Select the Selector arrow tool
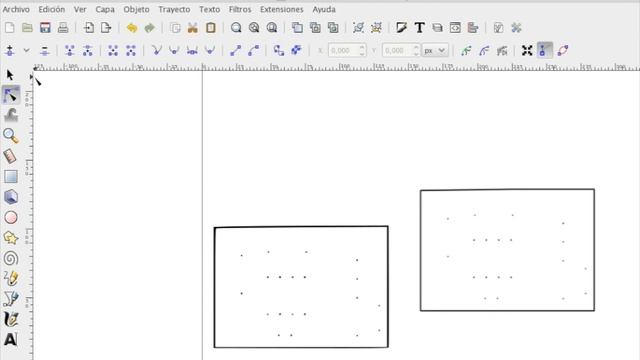Image resolution: width=640 pixels, height=360 pixels. click(x=10, y=75)
